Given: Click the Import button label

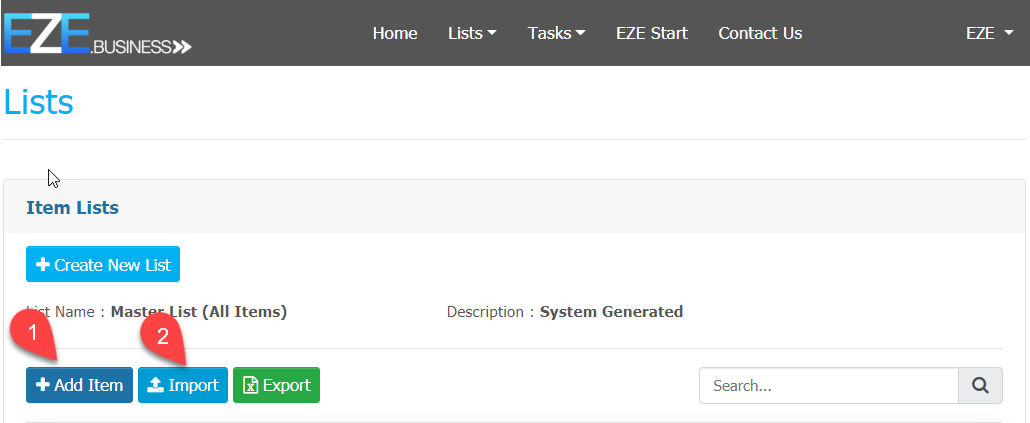Looking at the screenshot, I should (x=193, y=385).
